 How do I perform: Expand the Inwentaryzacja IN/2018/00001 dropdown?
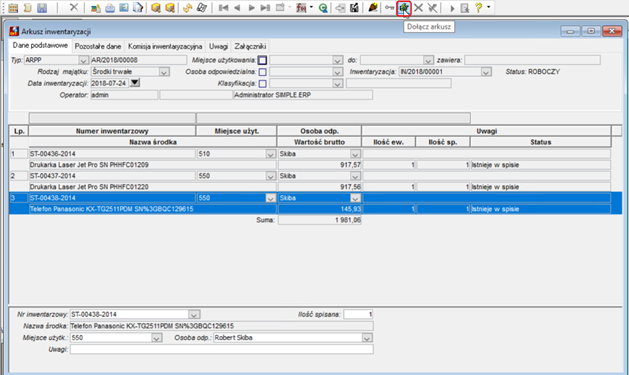[x=486, y=72]
